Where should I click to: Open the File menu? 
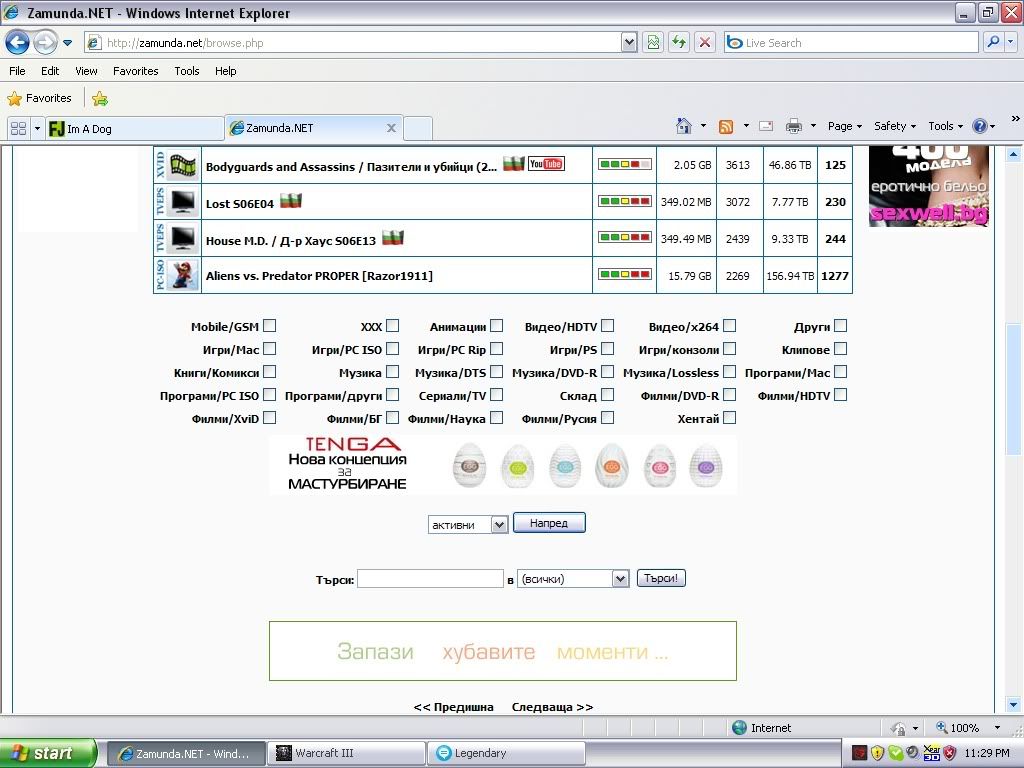tap(18, 71)
